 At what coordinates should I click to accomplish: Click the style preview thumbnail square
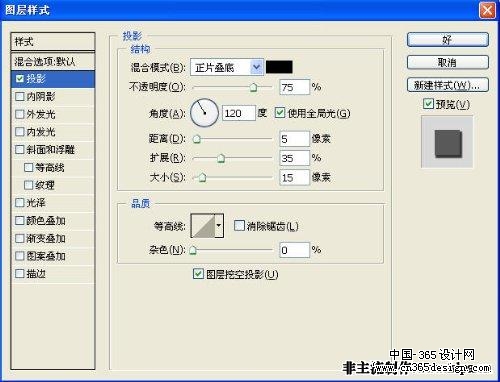pyautogui.click(x=448, y=143)
